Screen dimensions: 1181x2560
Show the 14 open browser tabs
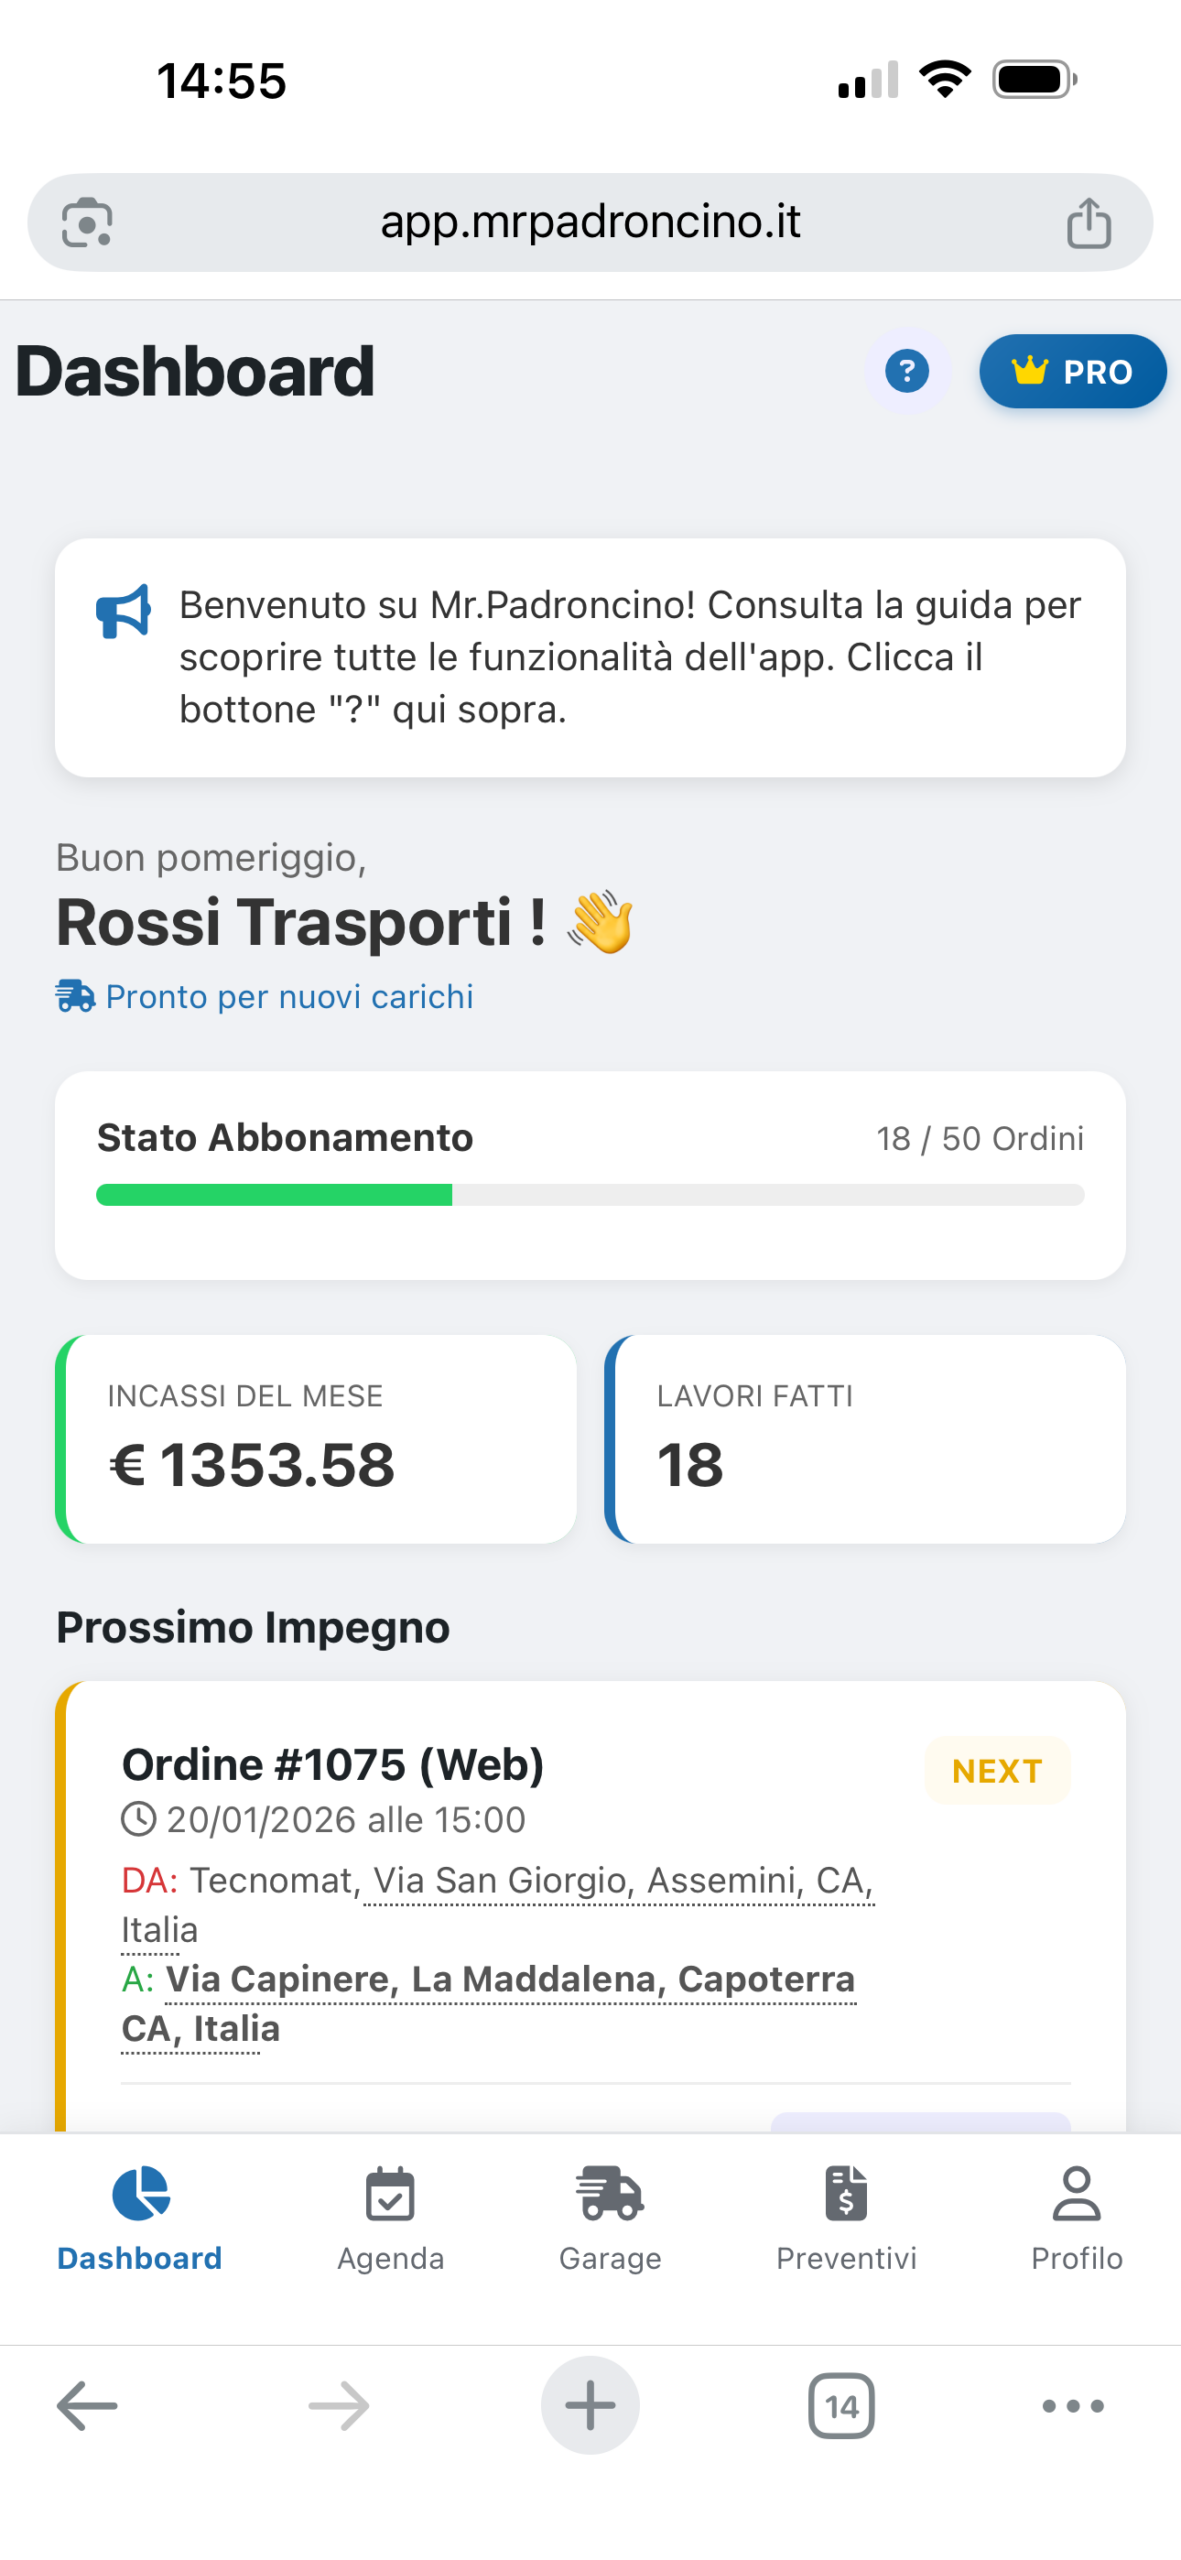point(841,2405)
